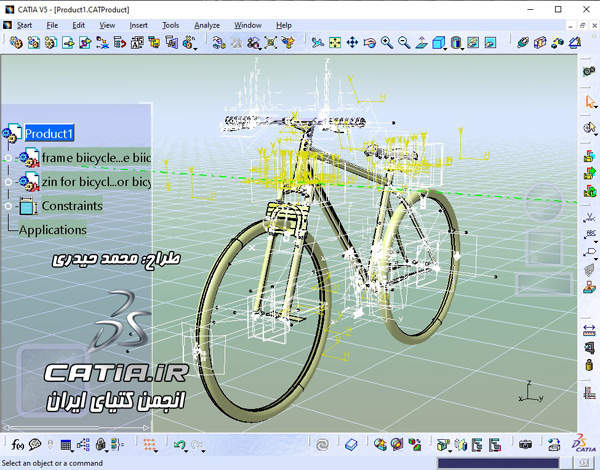Click the CATIA logo workbench icon
This screenshot has width=600, height=470.
click(x=584, y=444)
